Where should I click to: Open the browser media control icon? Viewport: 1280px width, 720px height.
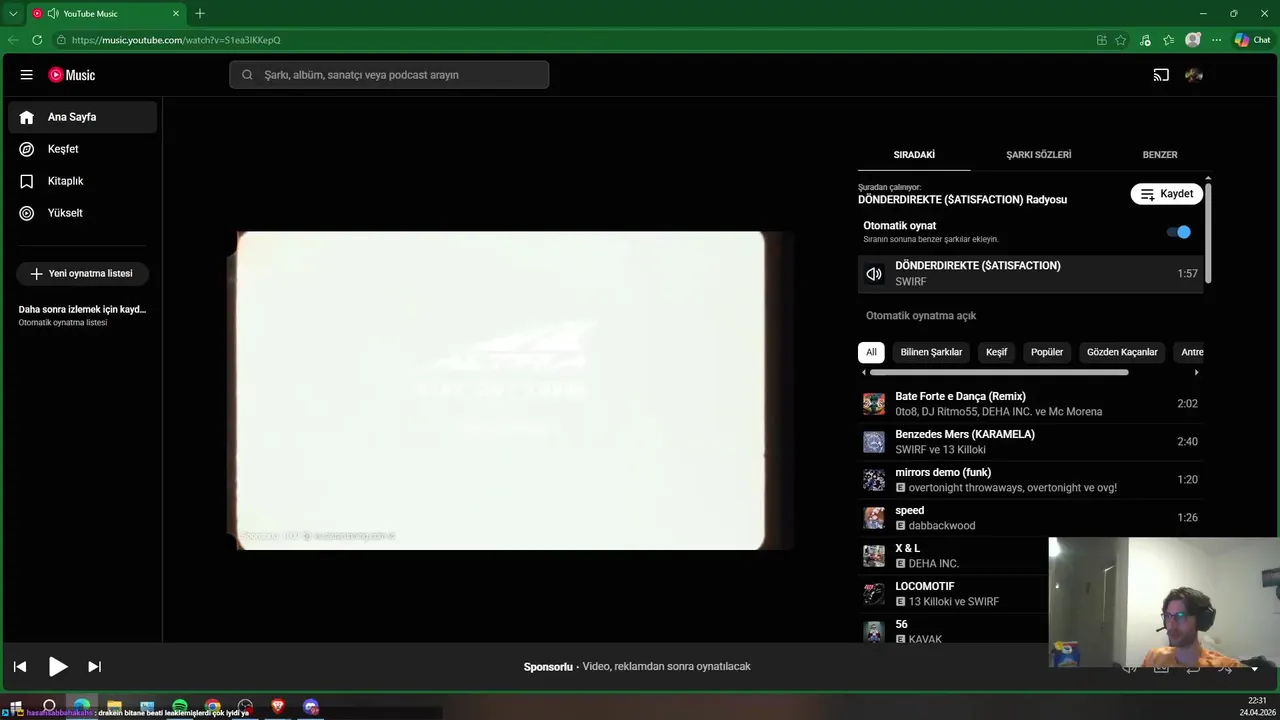pyautogui.click(x=1145, y=40)
